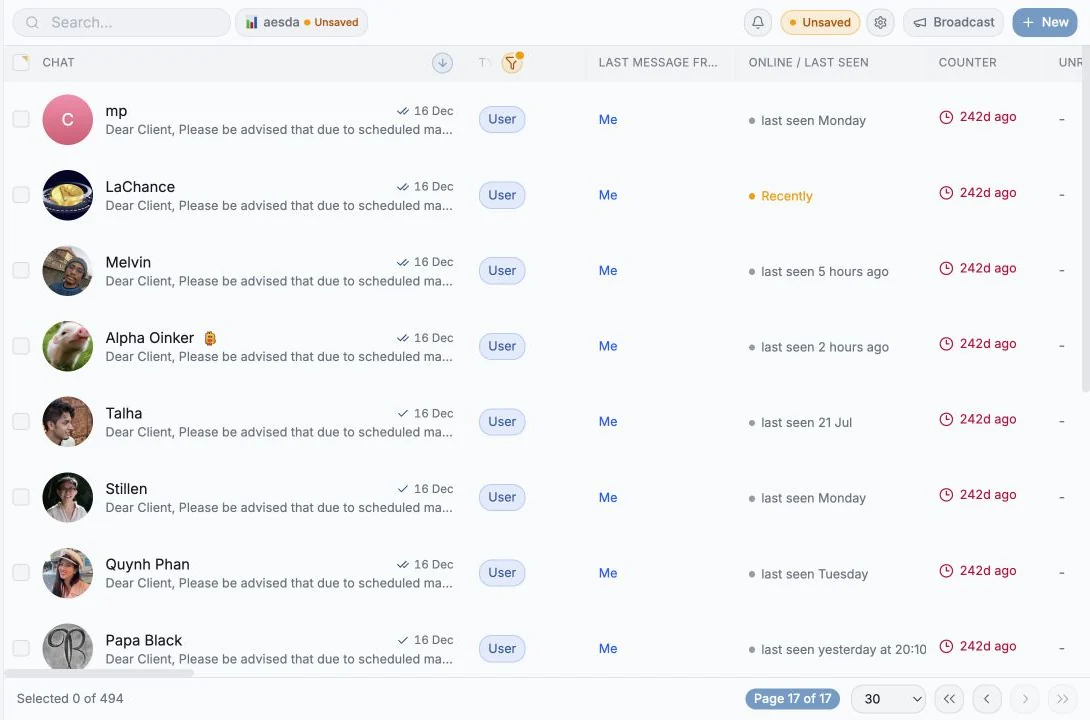The width and height of the screenshot is (1090, 720).
Task: Open LaChance profile avatar
Action: tap(67, 195)
